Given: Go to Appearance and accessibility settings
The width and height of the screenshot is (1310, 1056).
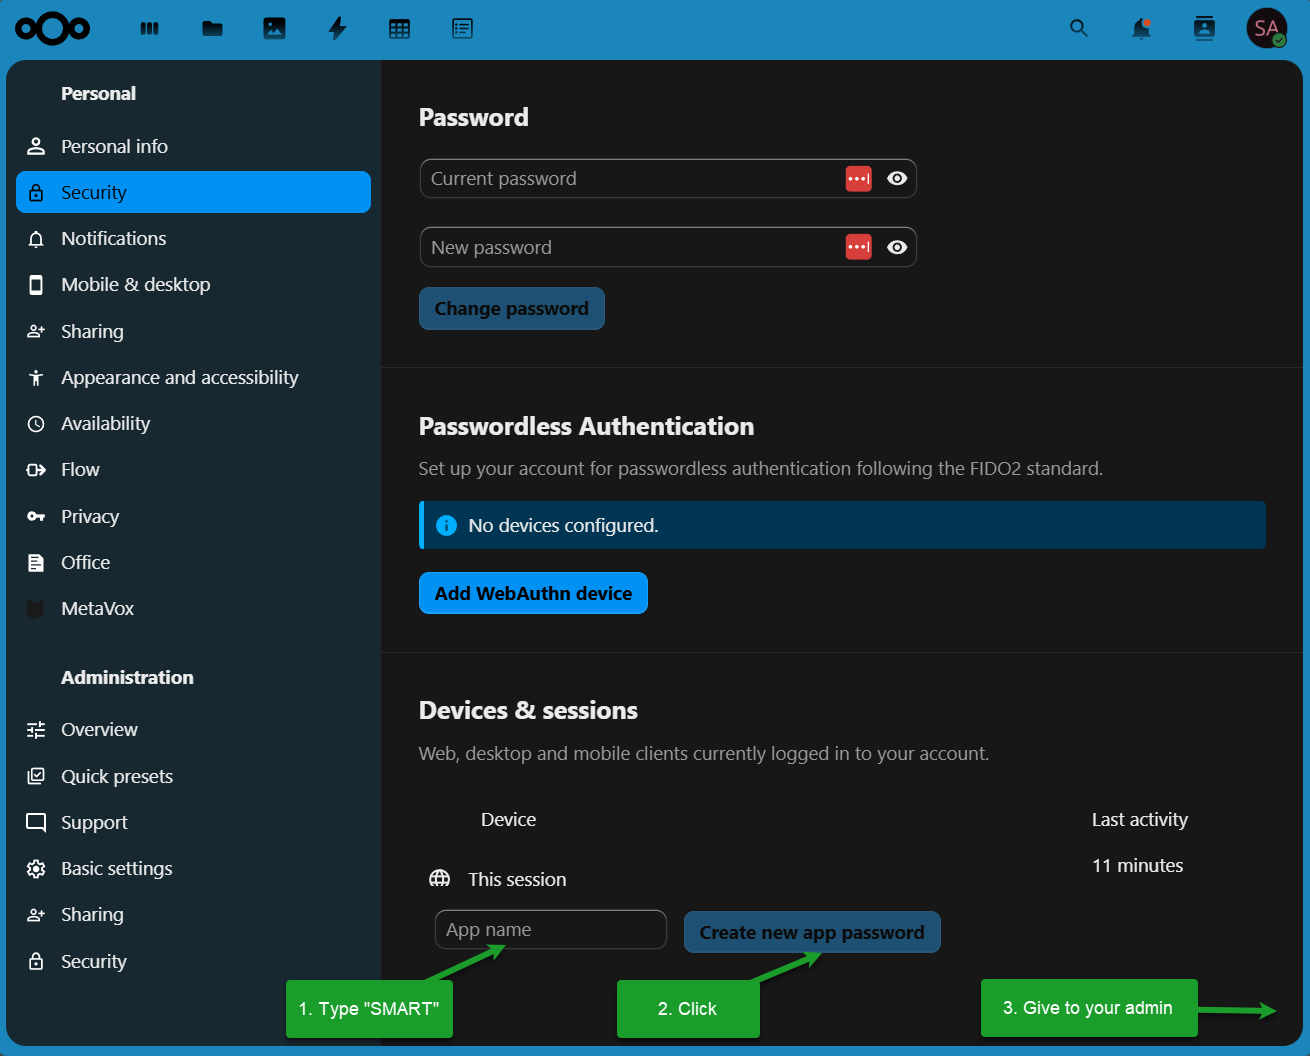Looking at the screenshot, I should (x=179, y=378).
